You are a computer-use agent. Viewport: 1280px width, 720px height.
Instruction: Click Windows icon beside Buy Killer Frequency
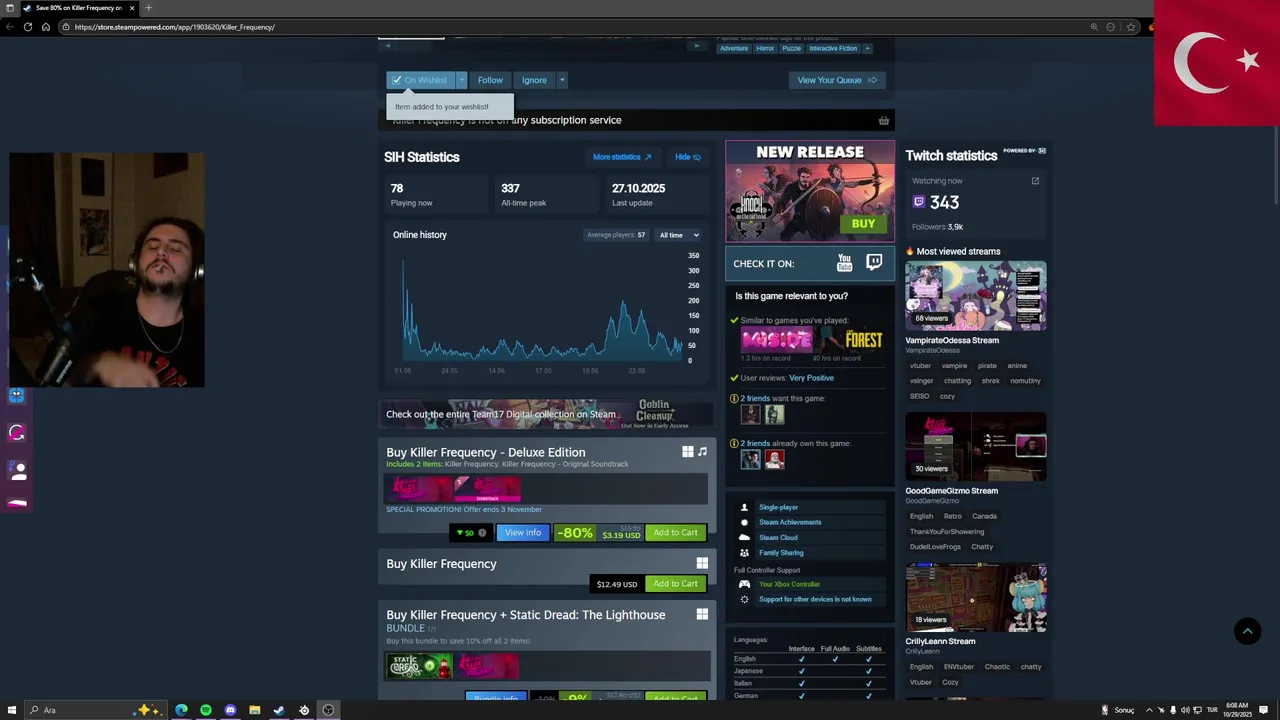(x=702, y=564)
